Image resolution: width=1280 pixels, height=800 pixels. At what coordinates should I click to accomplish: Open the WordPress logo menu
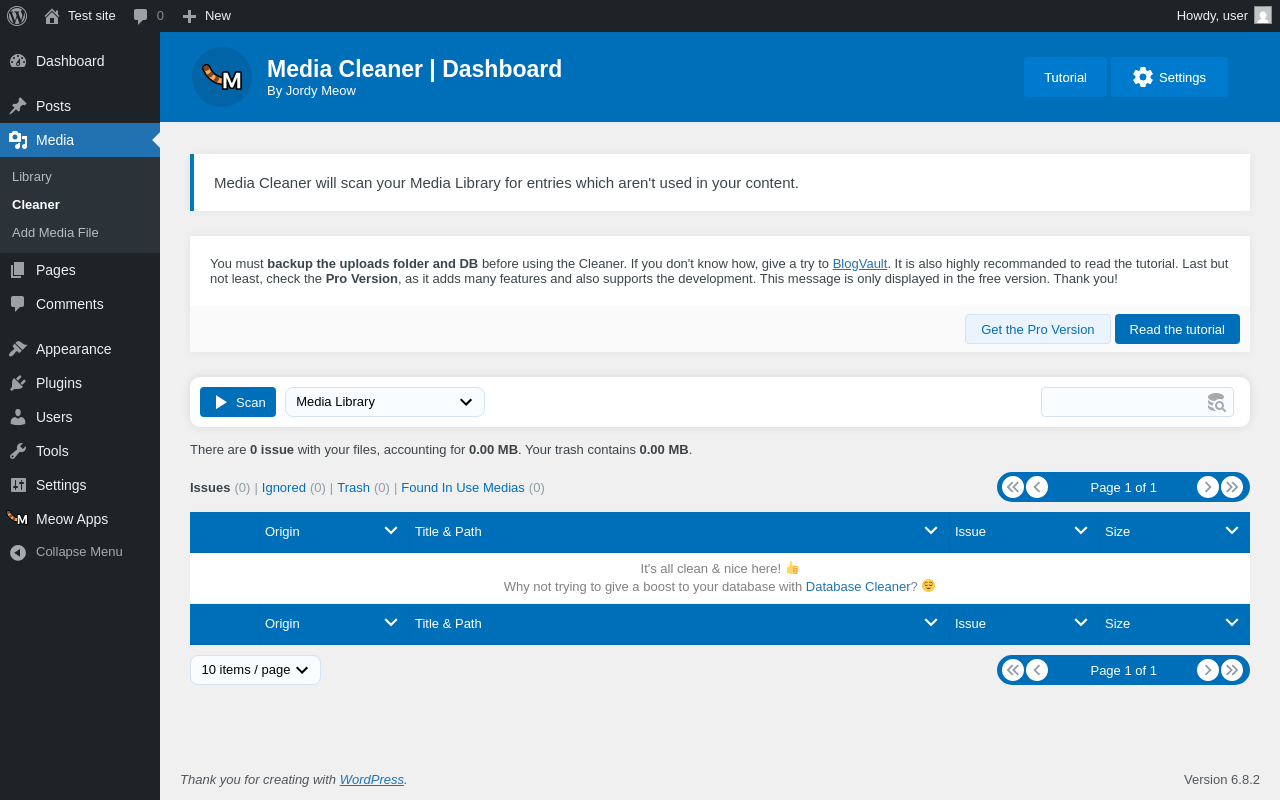tap(17, 16)
